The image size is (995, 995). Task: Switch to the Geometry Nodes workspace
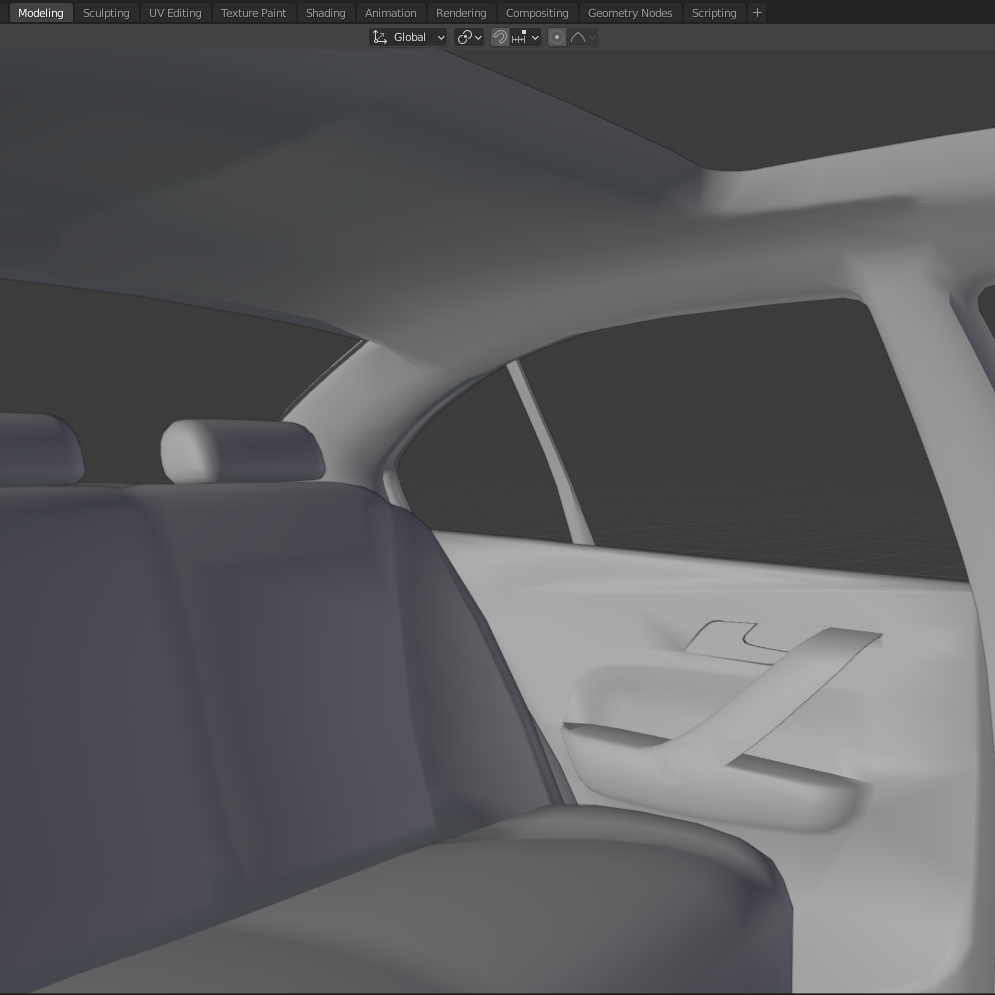pos(630,13)
